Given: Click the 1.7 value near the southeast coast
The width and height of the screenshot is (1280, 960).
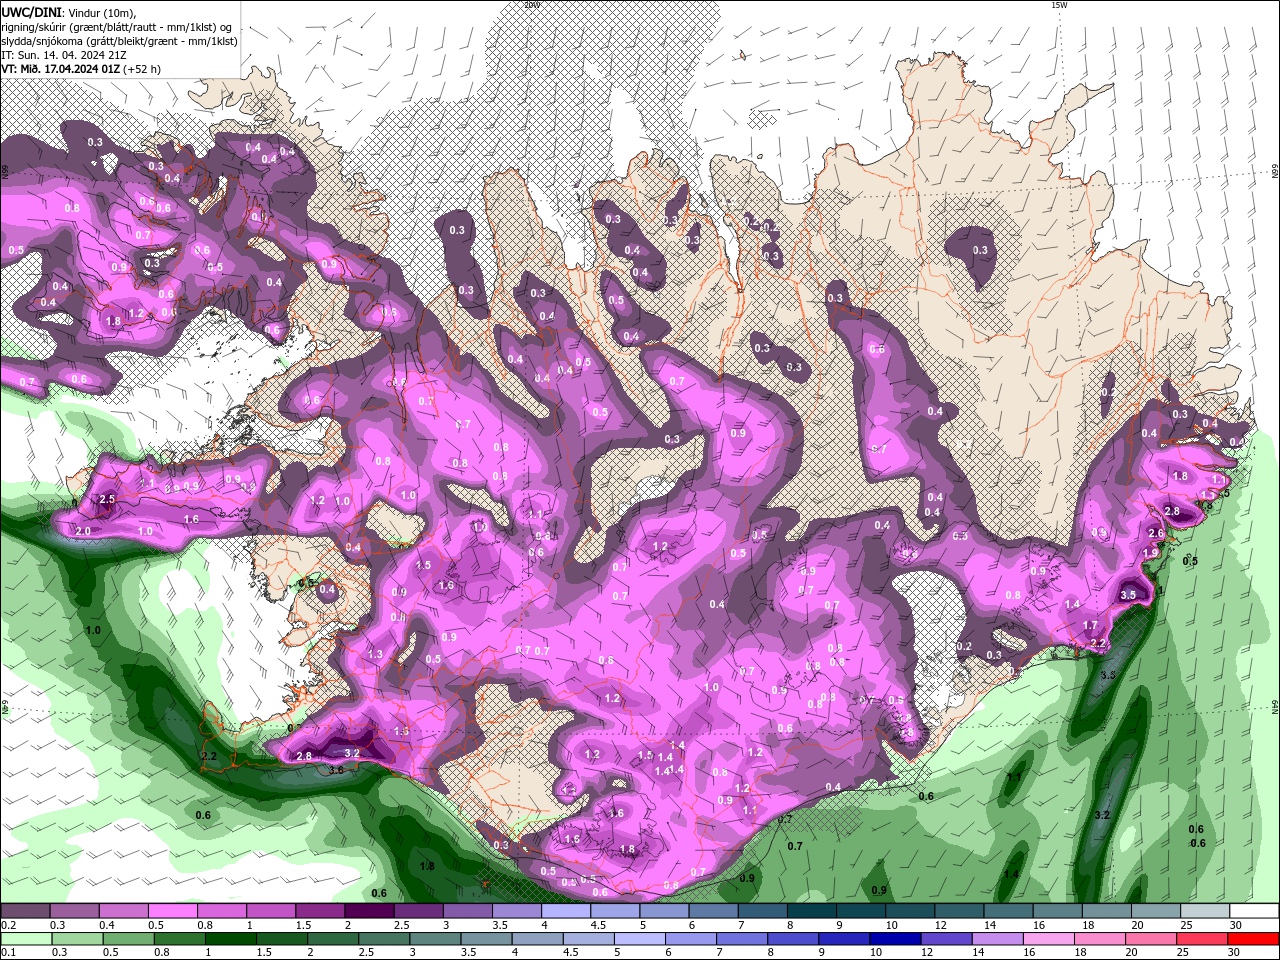Looking at the screenshot, I should point(1091,626).
